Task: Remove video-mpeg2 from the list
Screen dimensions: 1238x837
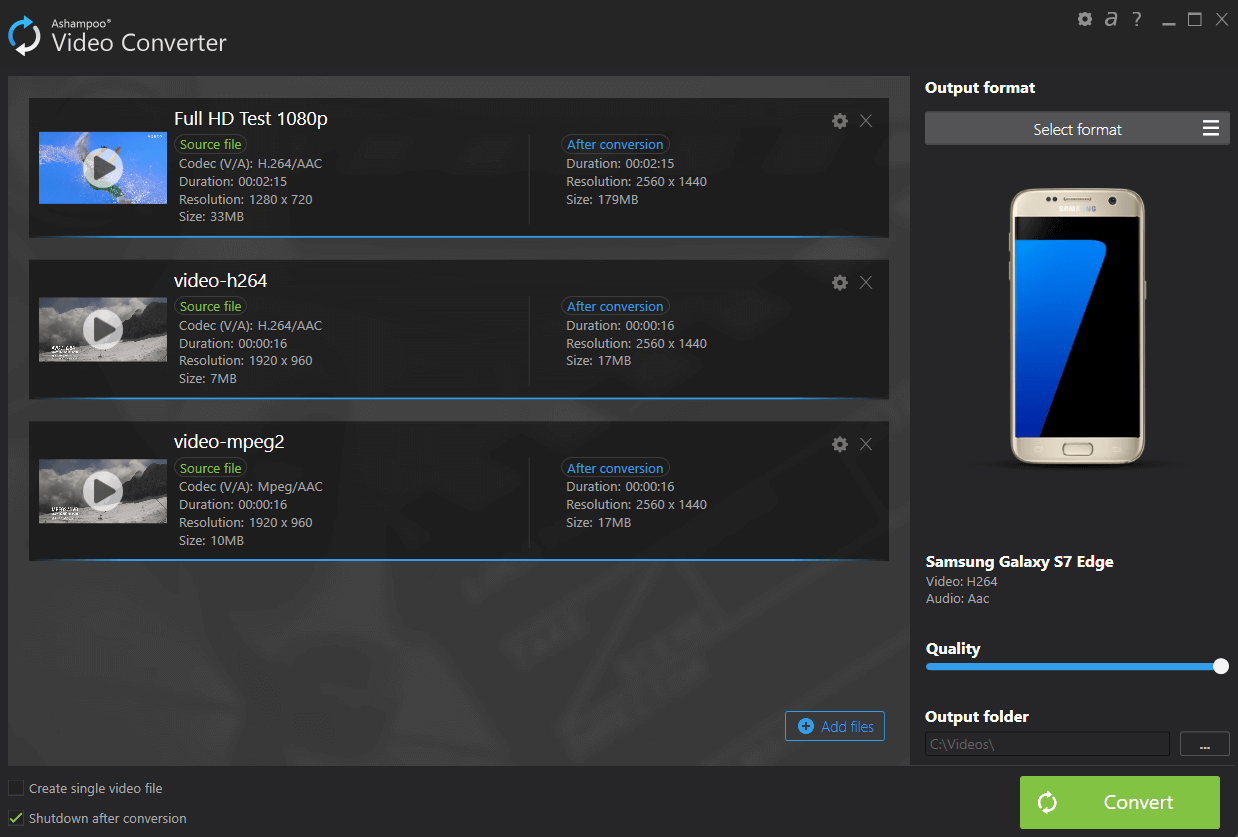Action: pos(866,444)
